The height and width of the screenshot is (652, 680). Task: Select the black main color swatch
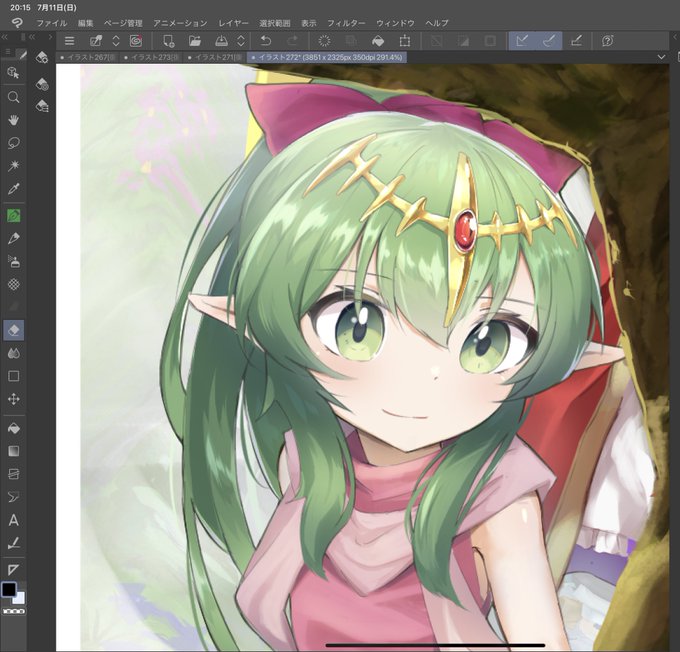click(x=9, y=590)
